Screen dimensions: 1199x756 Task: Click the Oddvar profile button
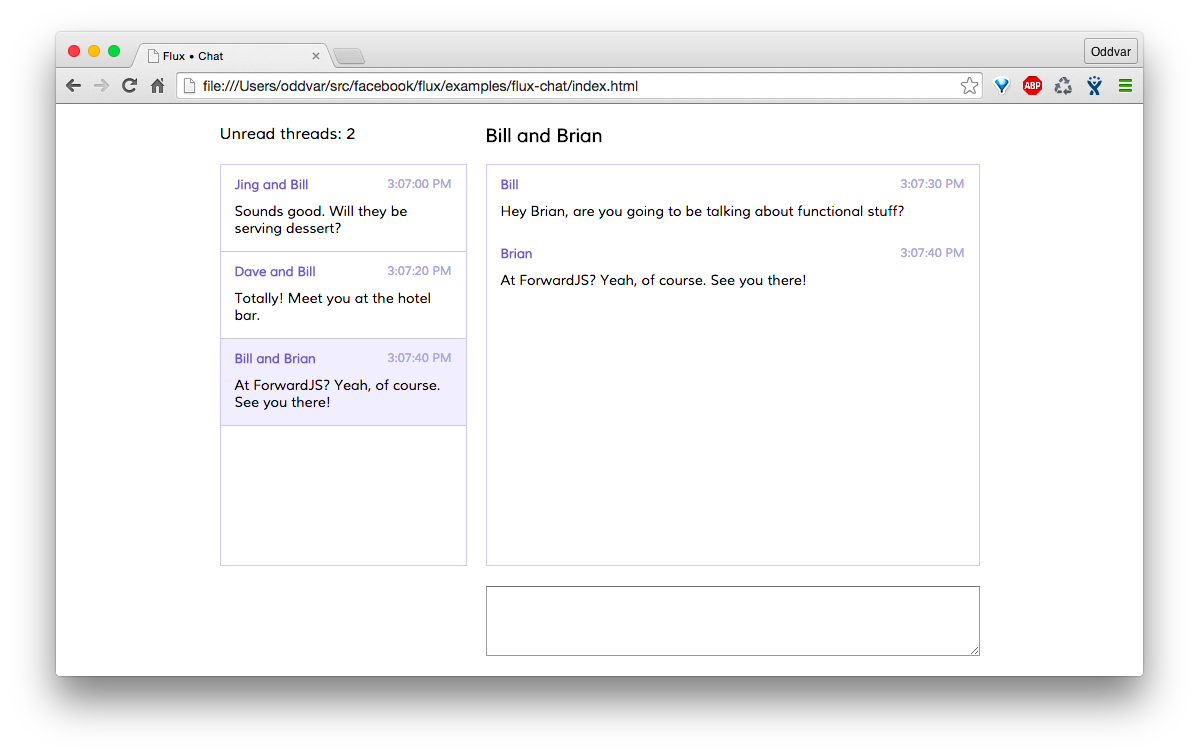click(1110, 52)
